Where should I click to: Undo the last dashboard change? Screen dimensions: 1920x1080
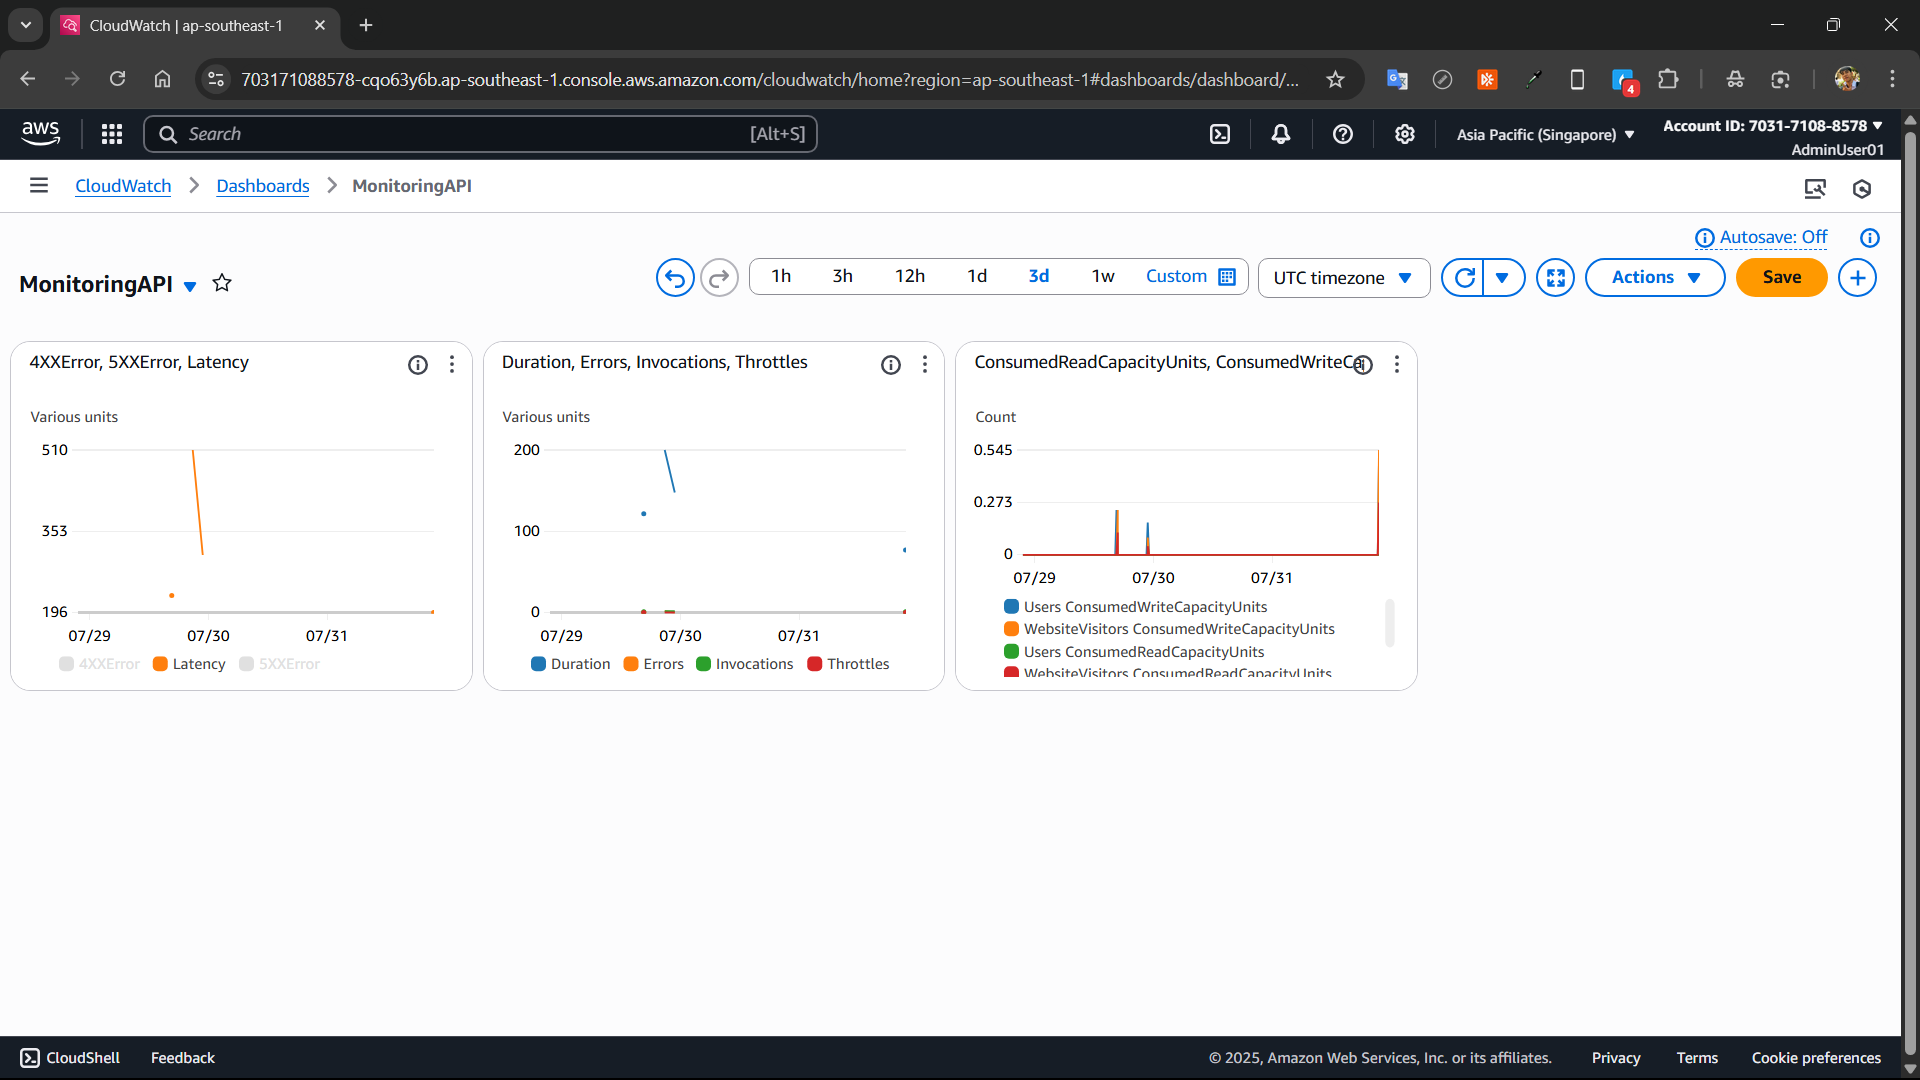[675, 278]
